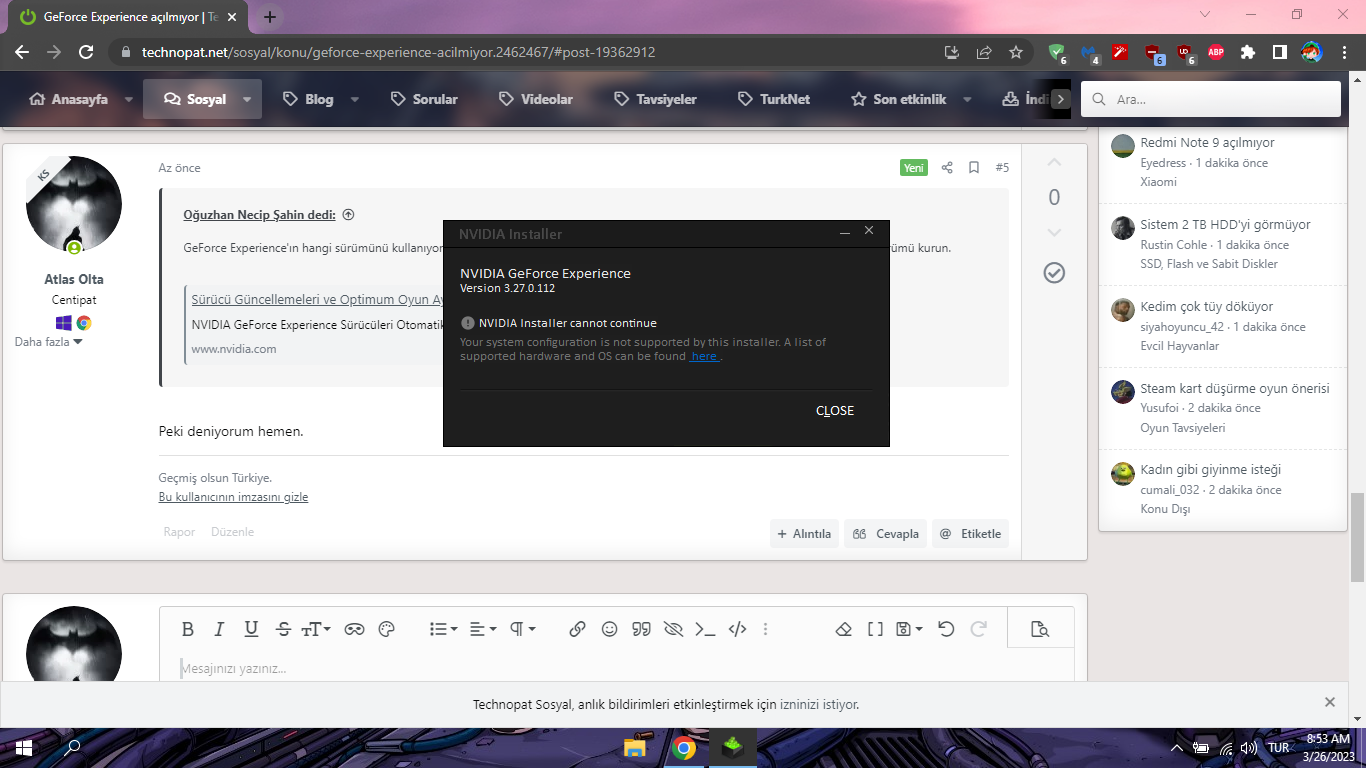The height and width of the screenshot is (768, 1366).
Task: Hide the signature via 'Bu kullanıcının imzasını gizle'
Action: tap(233, 497)
